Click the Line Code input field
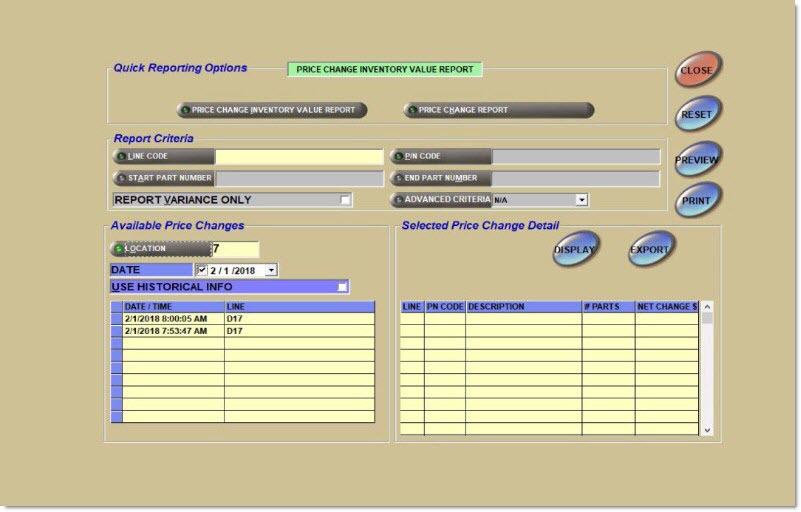The height and width of the screenshot is (512, 801). coord(299,157)
